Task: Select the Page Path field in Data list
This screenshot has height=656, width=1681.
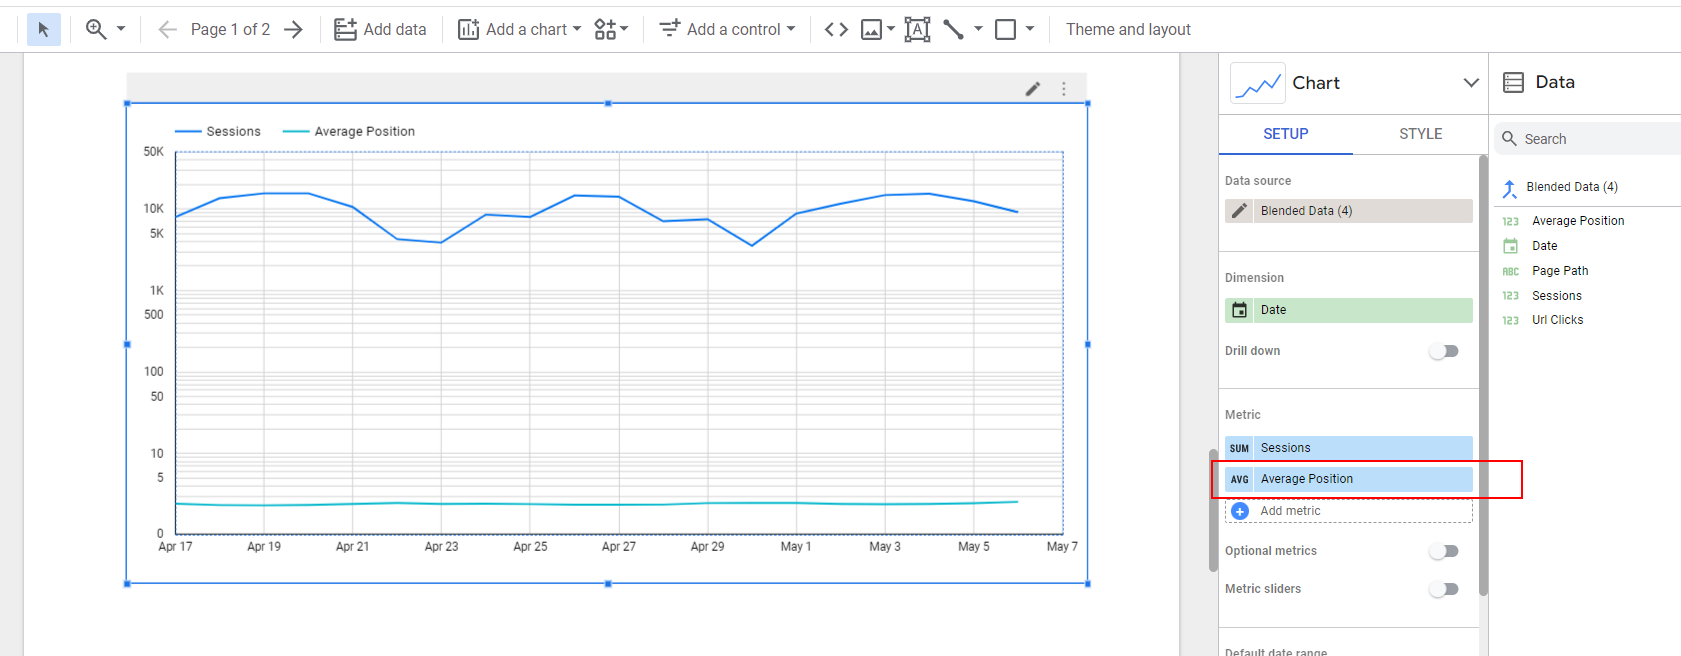Action: pyautogui.click(x=1559, y=271)
